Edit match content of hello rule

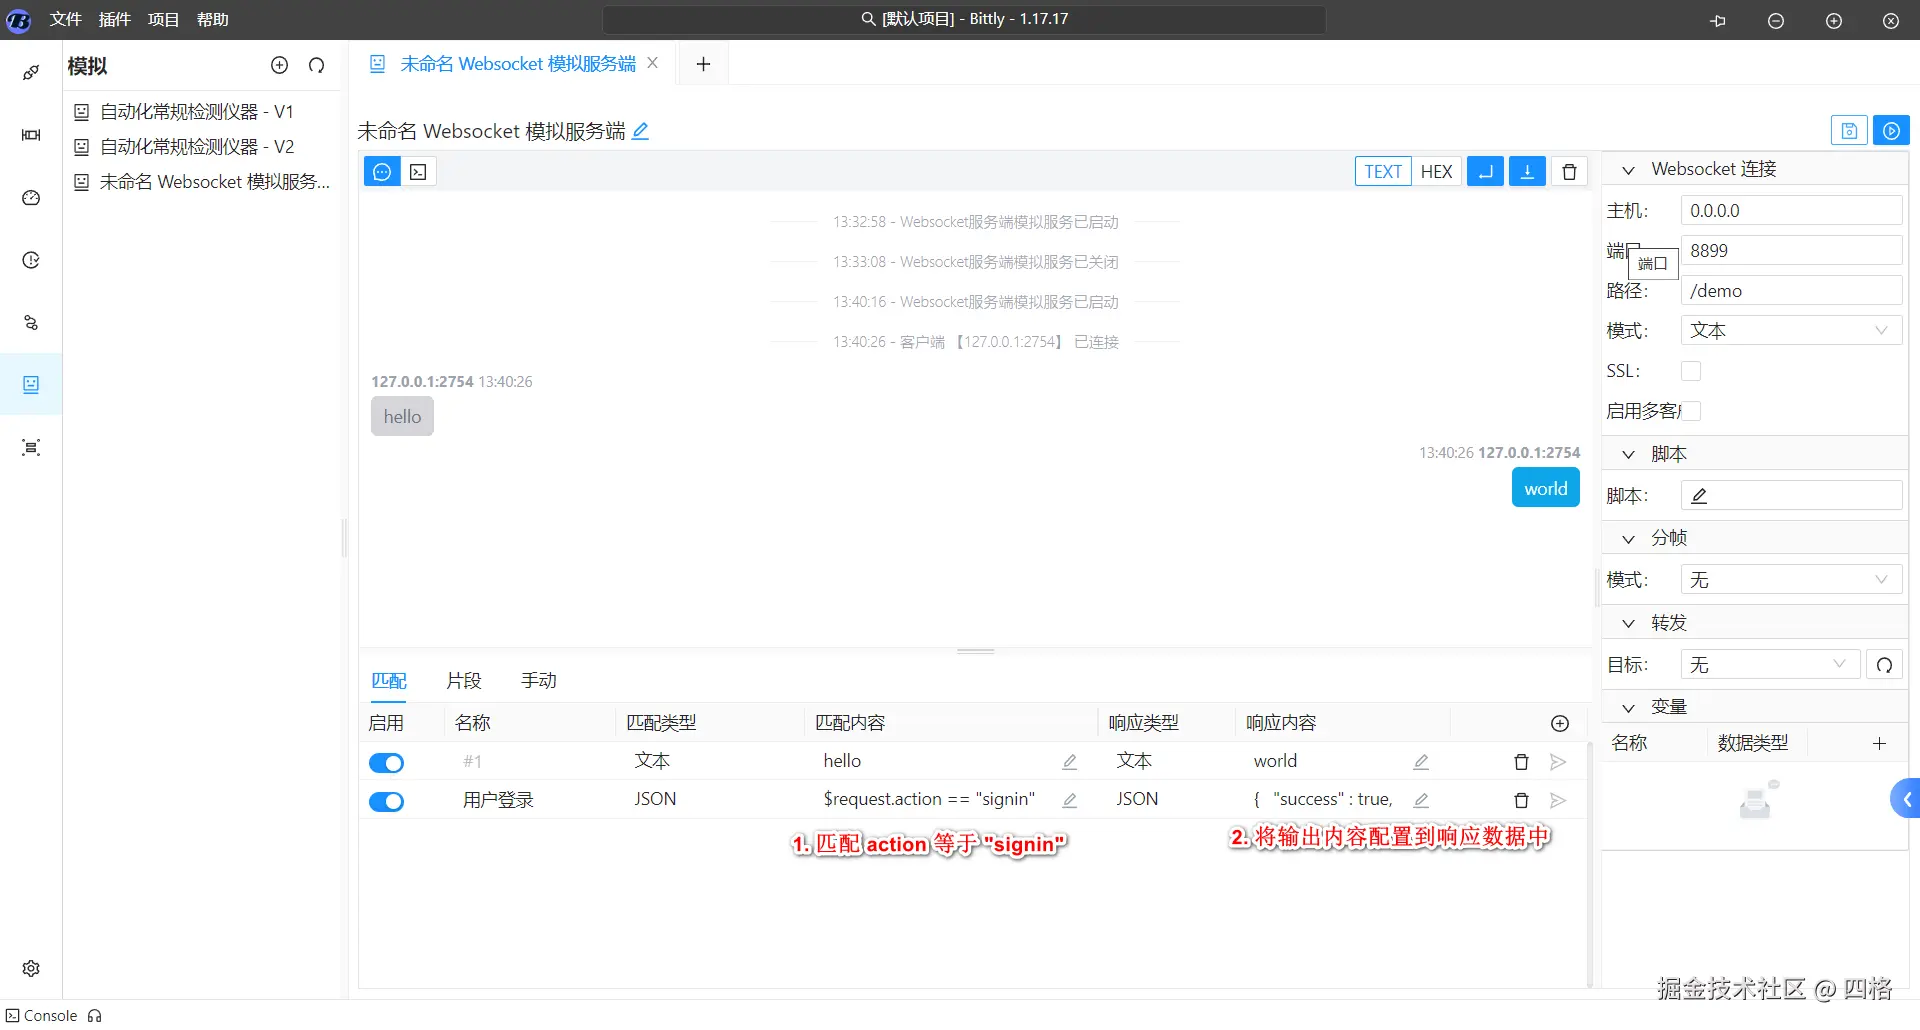[x=1069, y=762]
